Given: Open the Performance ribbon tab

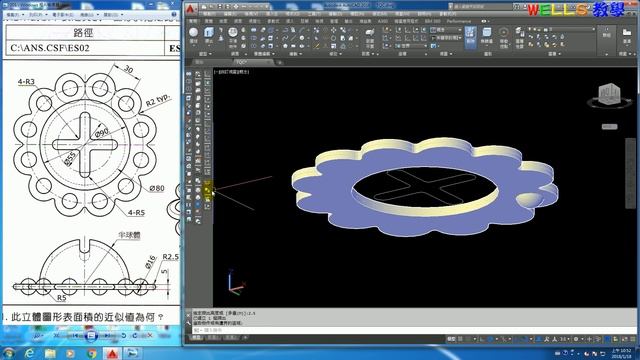Looking at the screenshot, I should coord(459,21).
